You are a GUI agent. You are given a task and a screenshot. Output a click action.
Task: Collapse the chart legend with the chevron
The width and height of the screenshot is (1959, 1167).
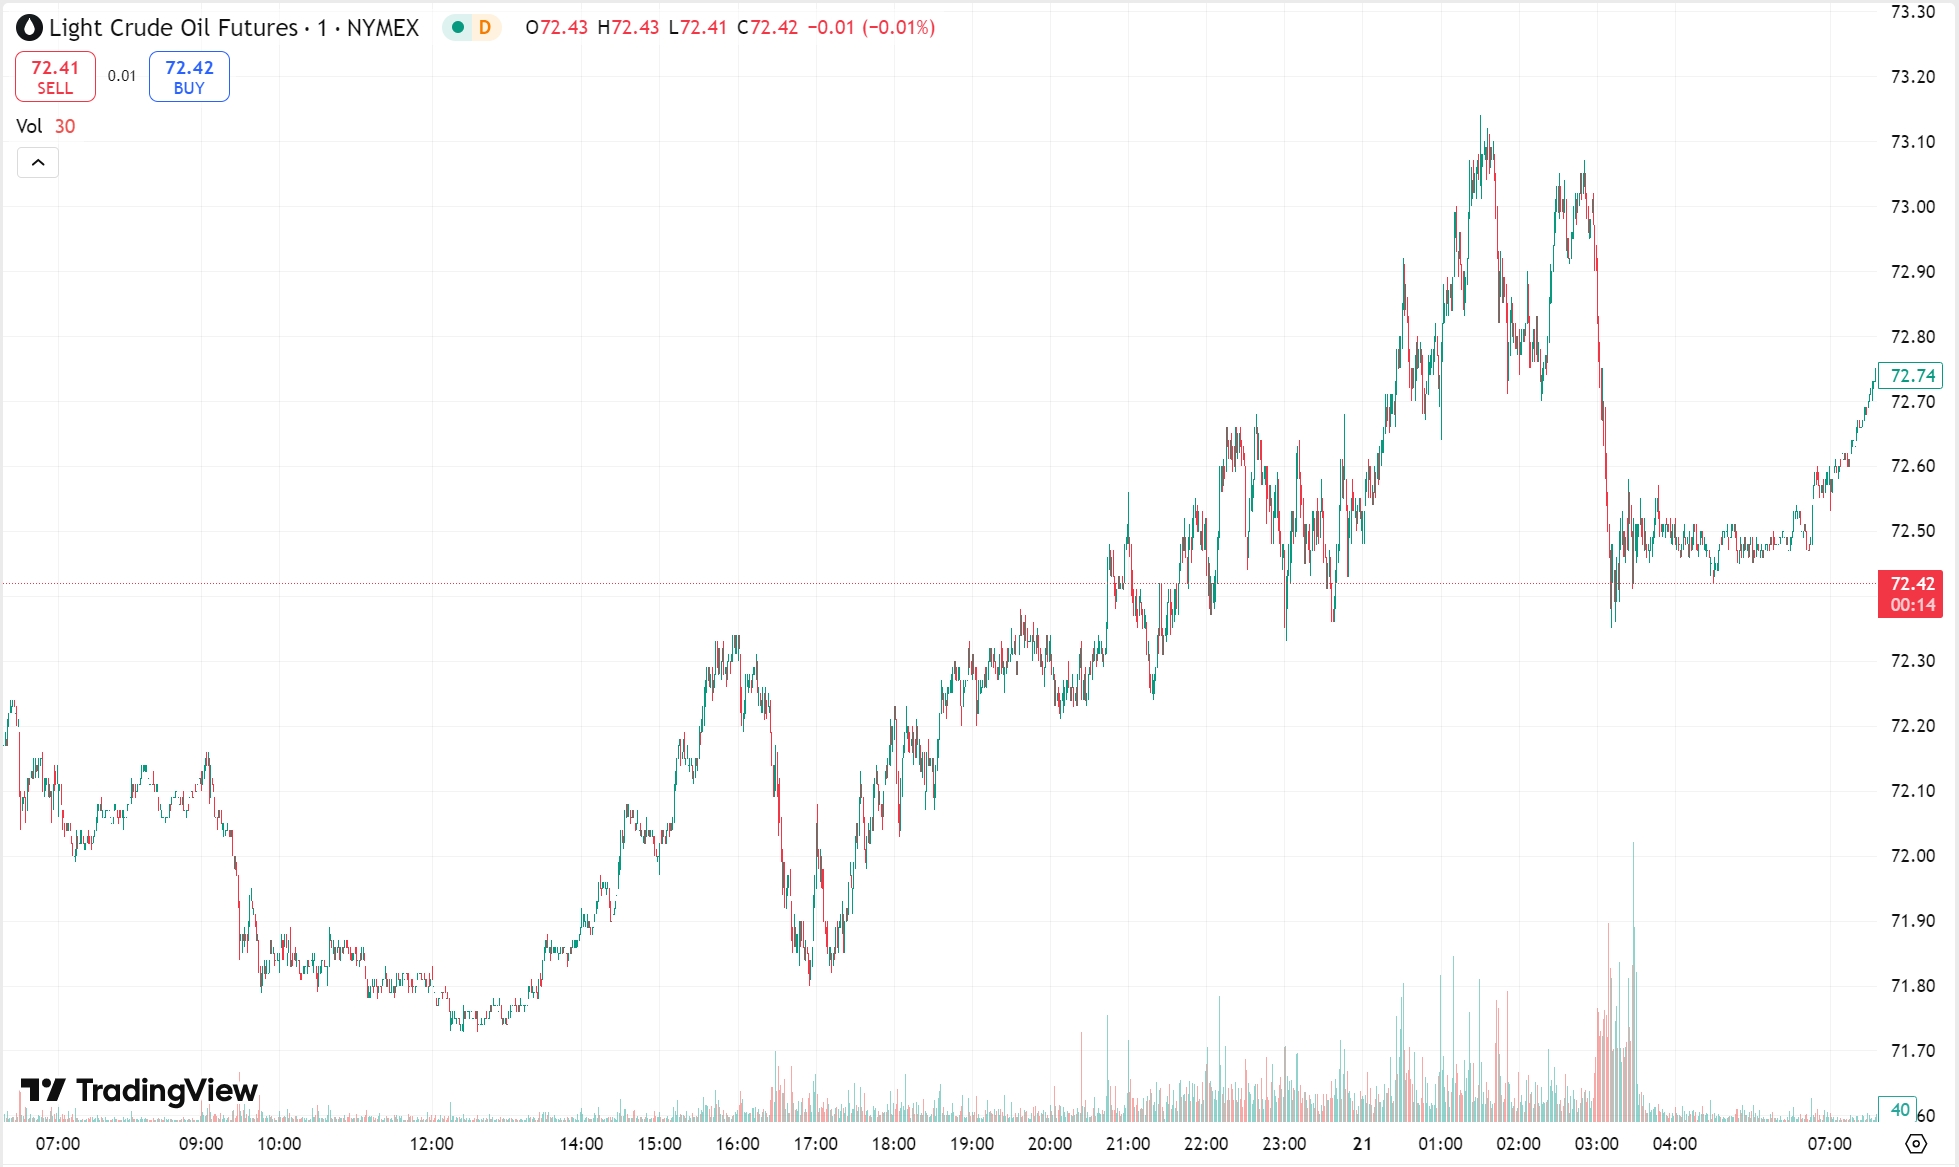38,162
